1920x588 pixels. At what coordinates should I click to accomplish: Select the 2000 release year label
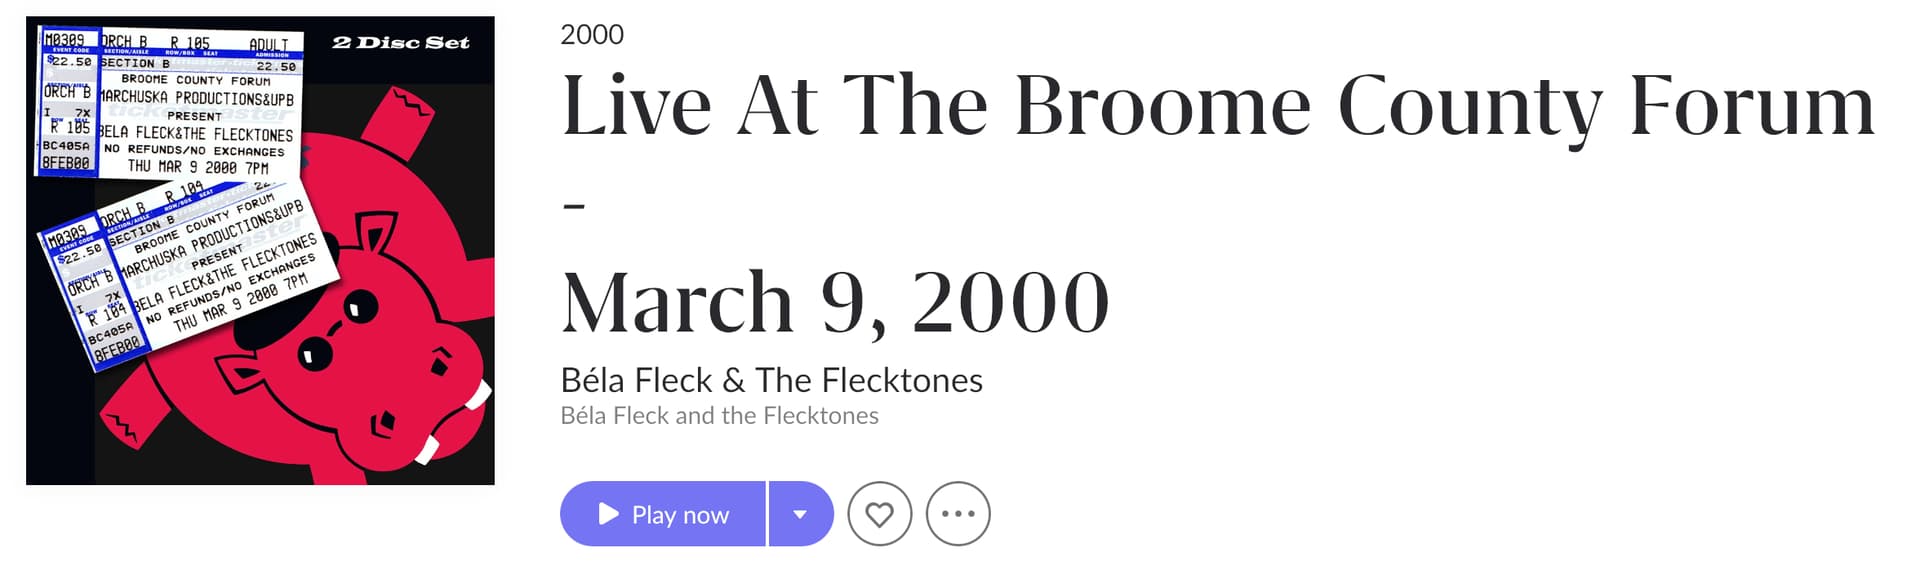[x=592, y=35]
